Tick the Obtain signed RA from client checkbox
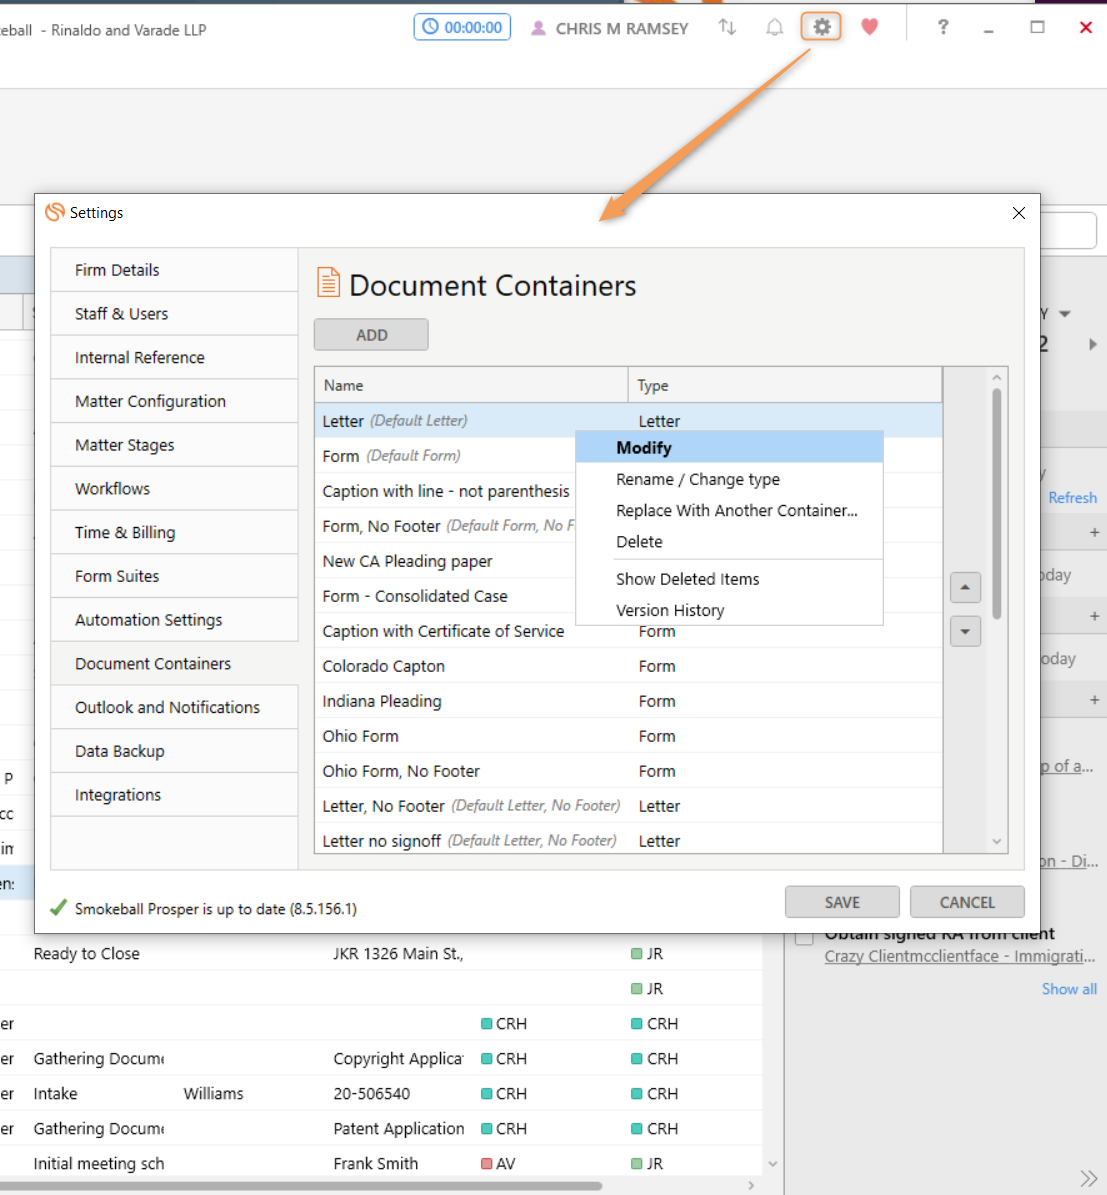The height and width of the screenshot is (1195, 1107). pos(805,937)
